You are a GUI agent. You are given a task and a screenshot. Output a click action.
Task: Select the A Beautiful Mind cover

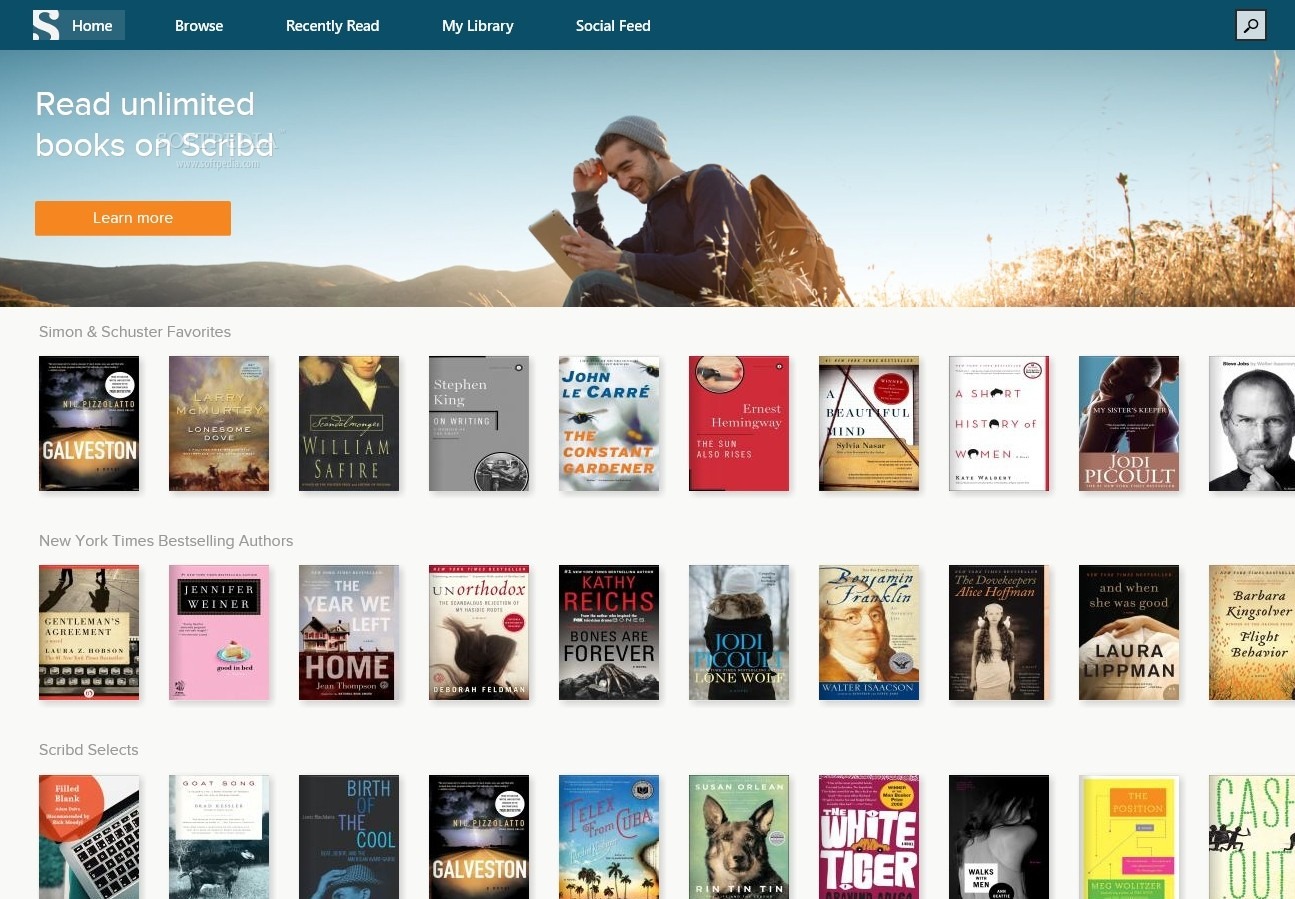pyautogui.click(x=869, y=423)
